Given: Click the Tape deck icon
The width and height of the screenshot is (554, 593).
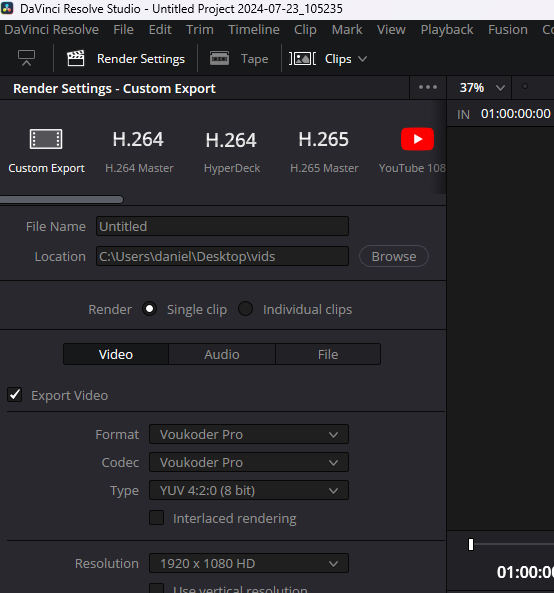Looking at the screenshot, I should click(x=219, y=59).
